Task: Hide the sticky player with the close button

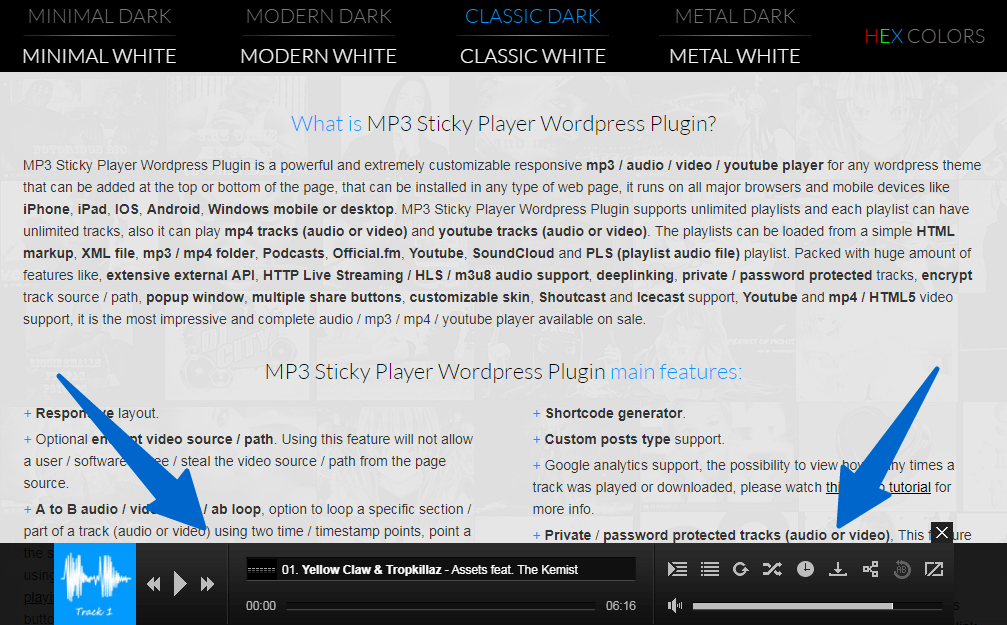Action: coord(941,533)
